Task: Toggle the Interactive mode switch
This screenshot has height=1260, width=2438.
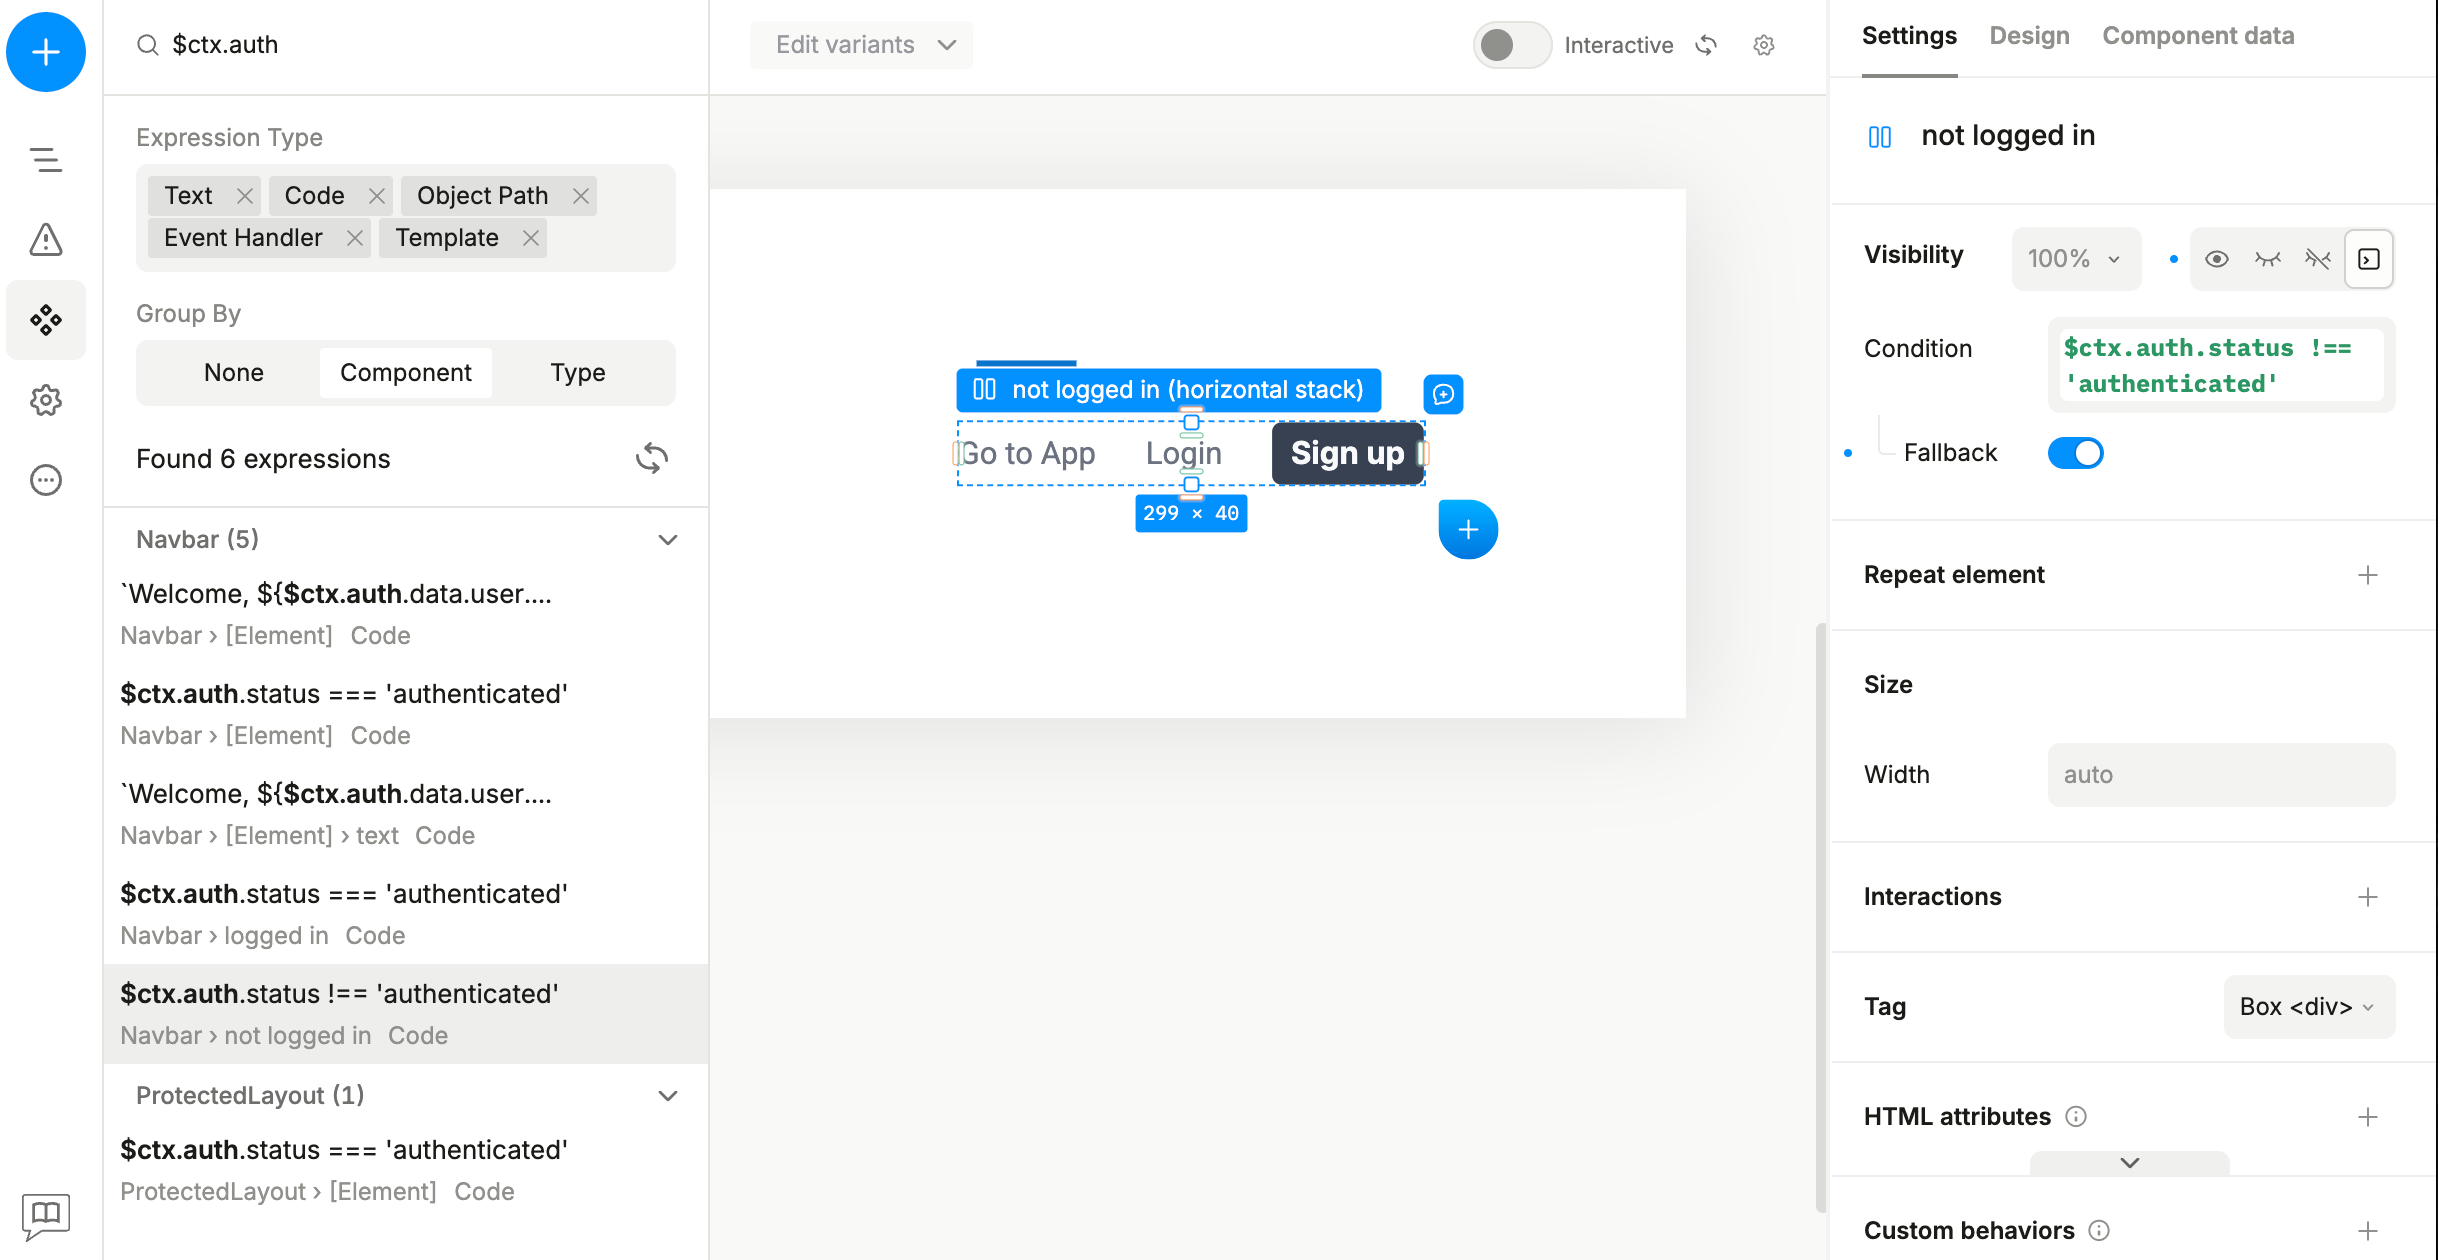Action: click(1511, 45)
